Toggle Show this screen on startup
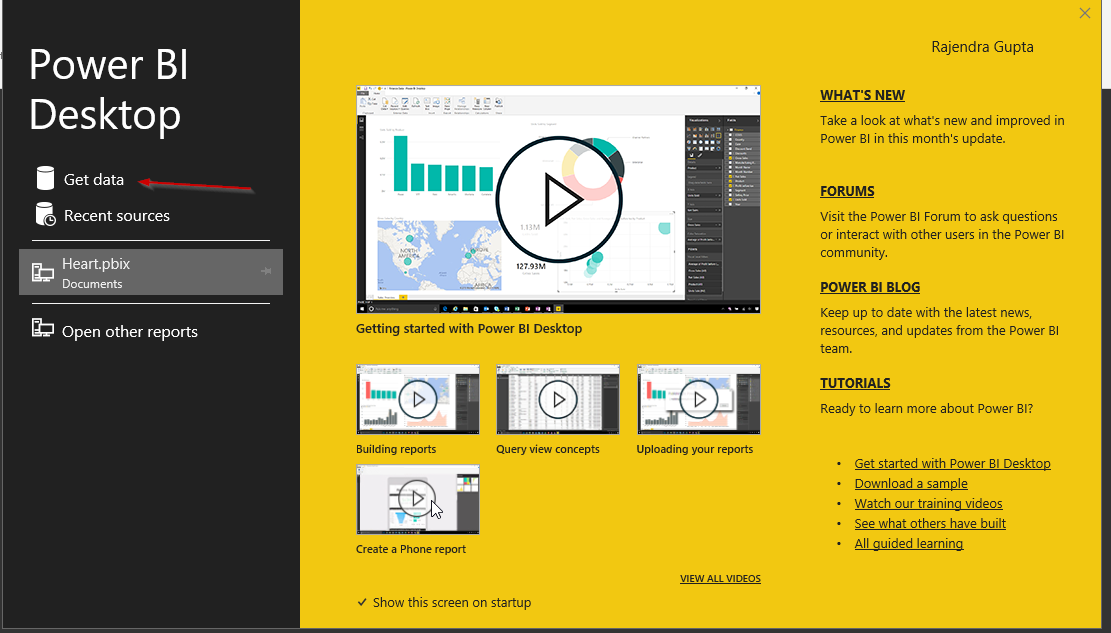Image resolution: width=1111 pixels, height=633 pixels. point(363,602)
